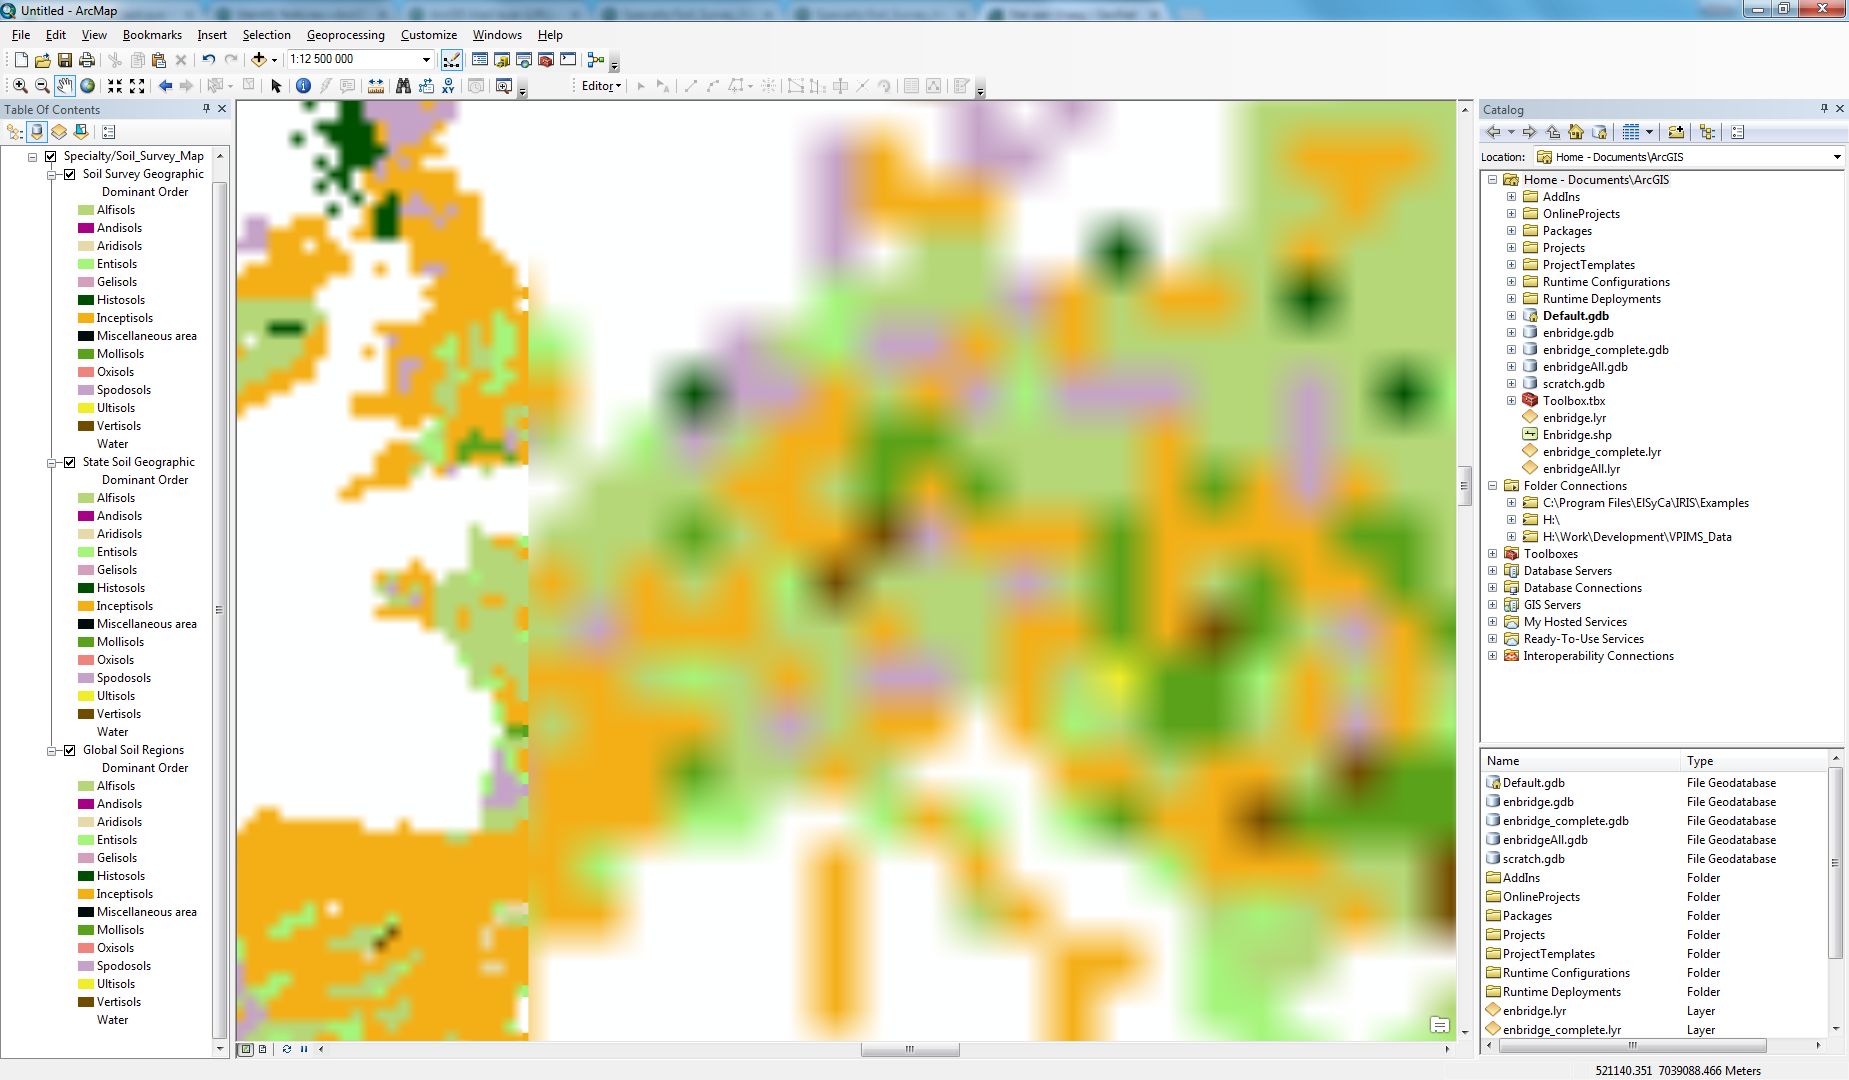Click the Add Data button
Screen dimensions: 1849x1080
(x=259, y=60)
